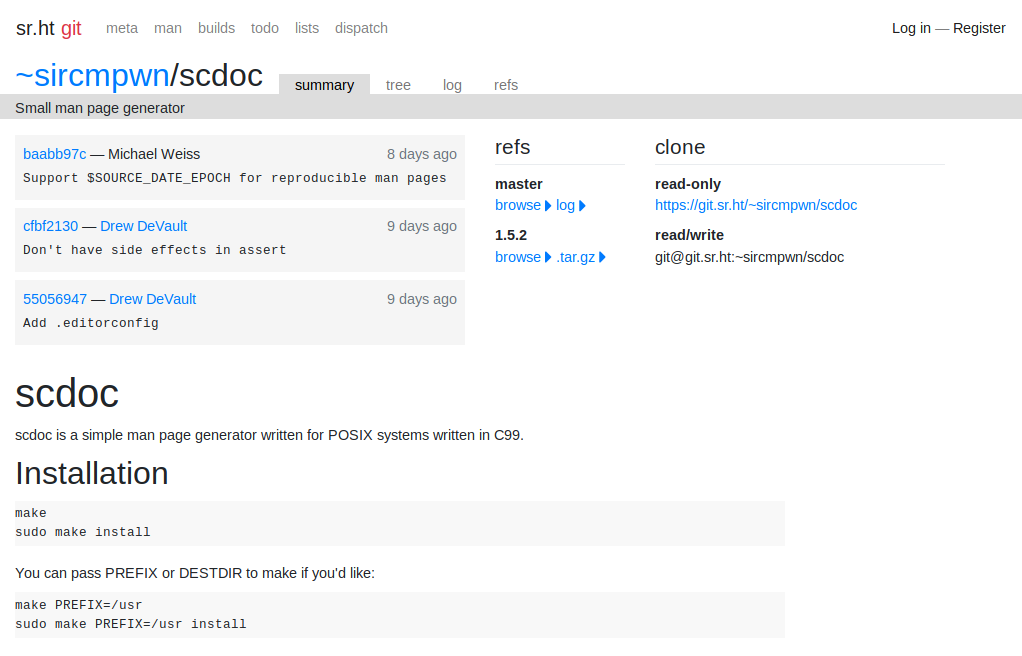Click the Log in link
1022x656 pixels.
tap(911, 28)
